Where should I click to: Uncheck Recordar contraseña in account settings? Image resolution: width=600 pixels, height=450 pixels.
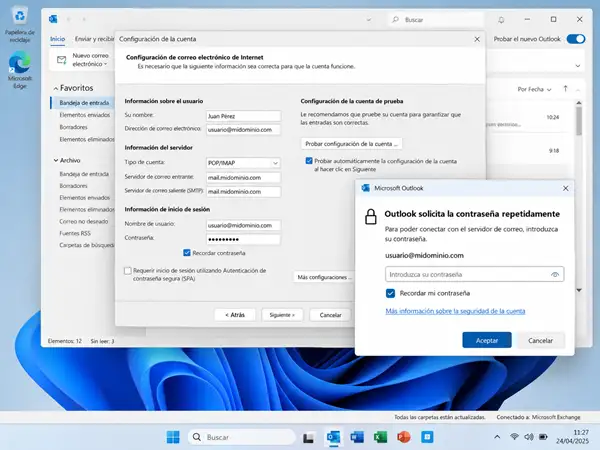(x=187, y=253)
